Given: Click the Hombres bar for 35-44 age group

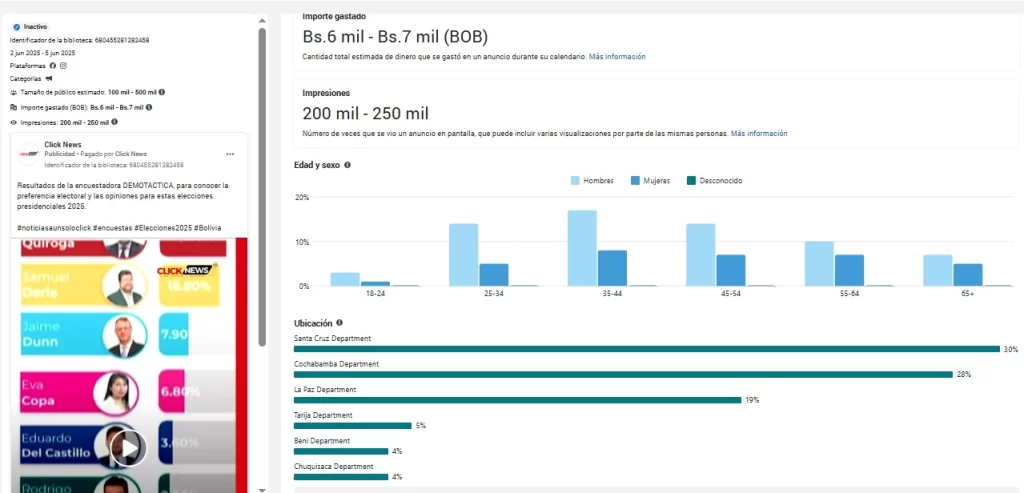Looking at the screenshot, I should [582, 248].
